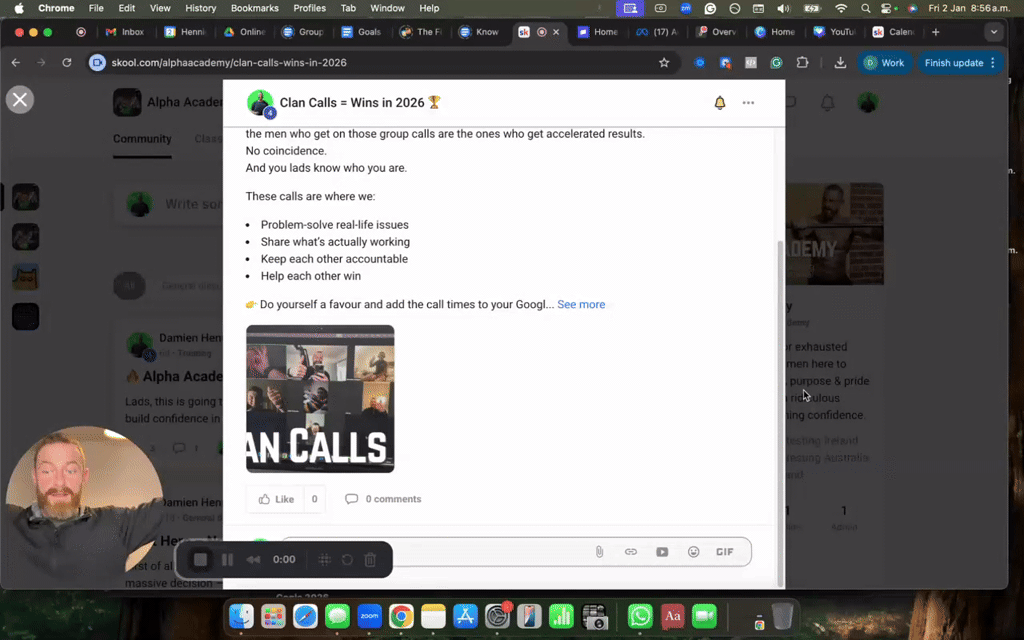Open the emoji picker in the comment box
Viewport: 1024px width, 640px height.
(x=694, y=552)
